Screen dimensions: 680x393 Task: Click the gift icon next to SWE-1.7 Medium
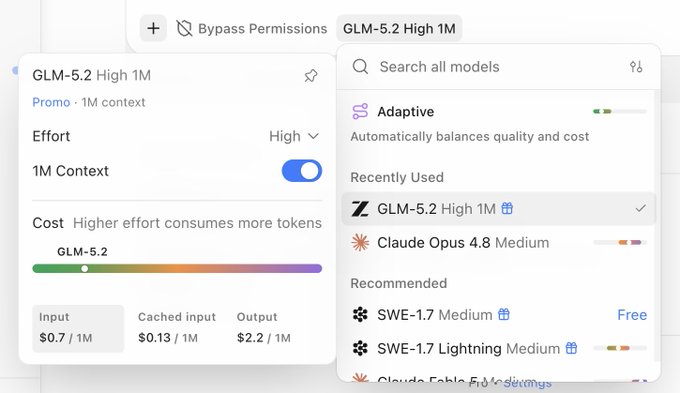click(503, 314)
